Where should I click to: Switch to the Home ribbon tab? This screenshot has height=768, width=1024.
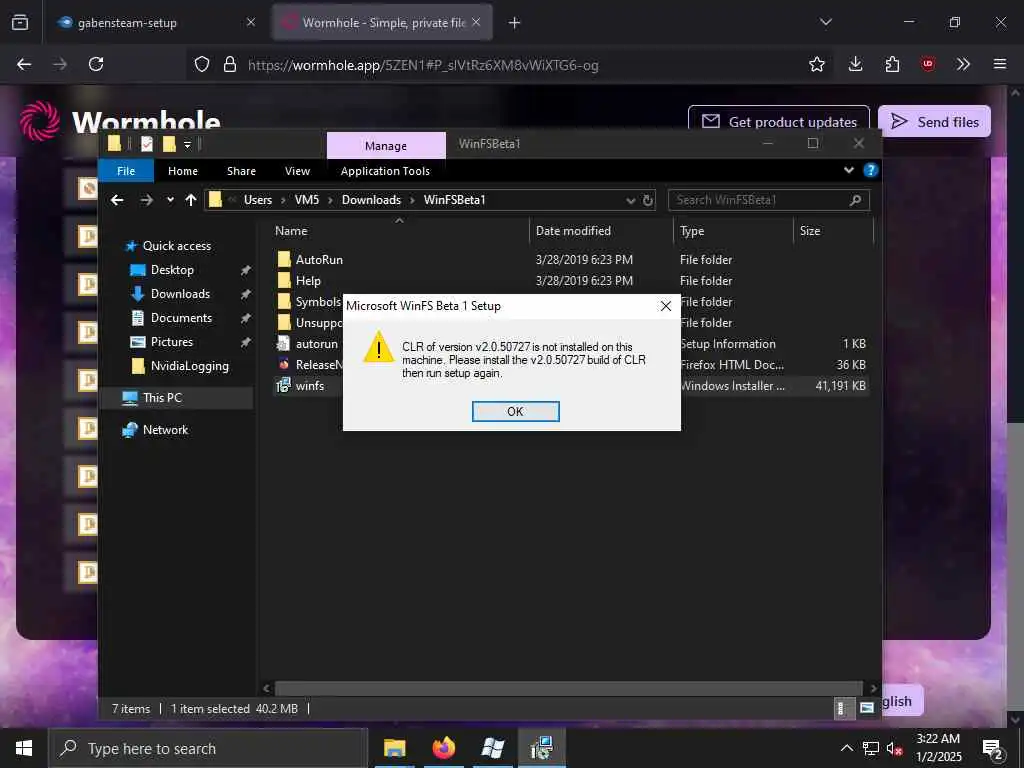click(x=183, y=171)
